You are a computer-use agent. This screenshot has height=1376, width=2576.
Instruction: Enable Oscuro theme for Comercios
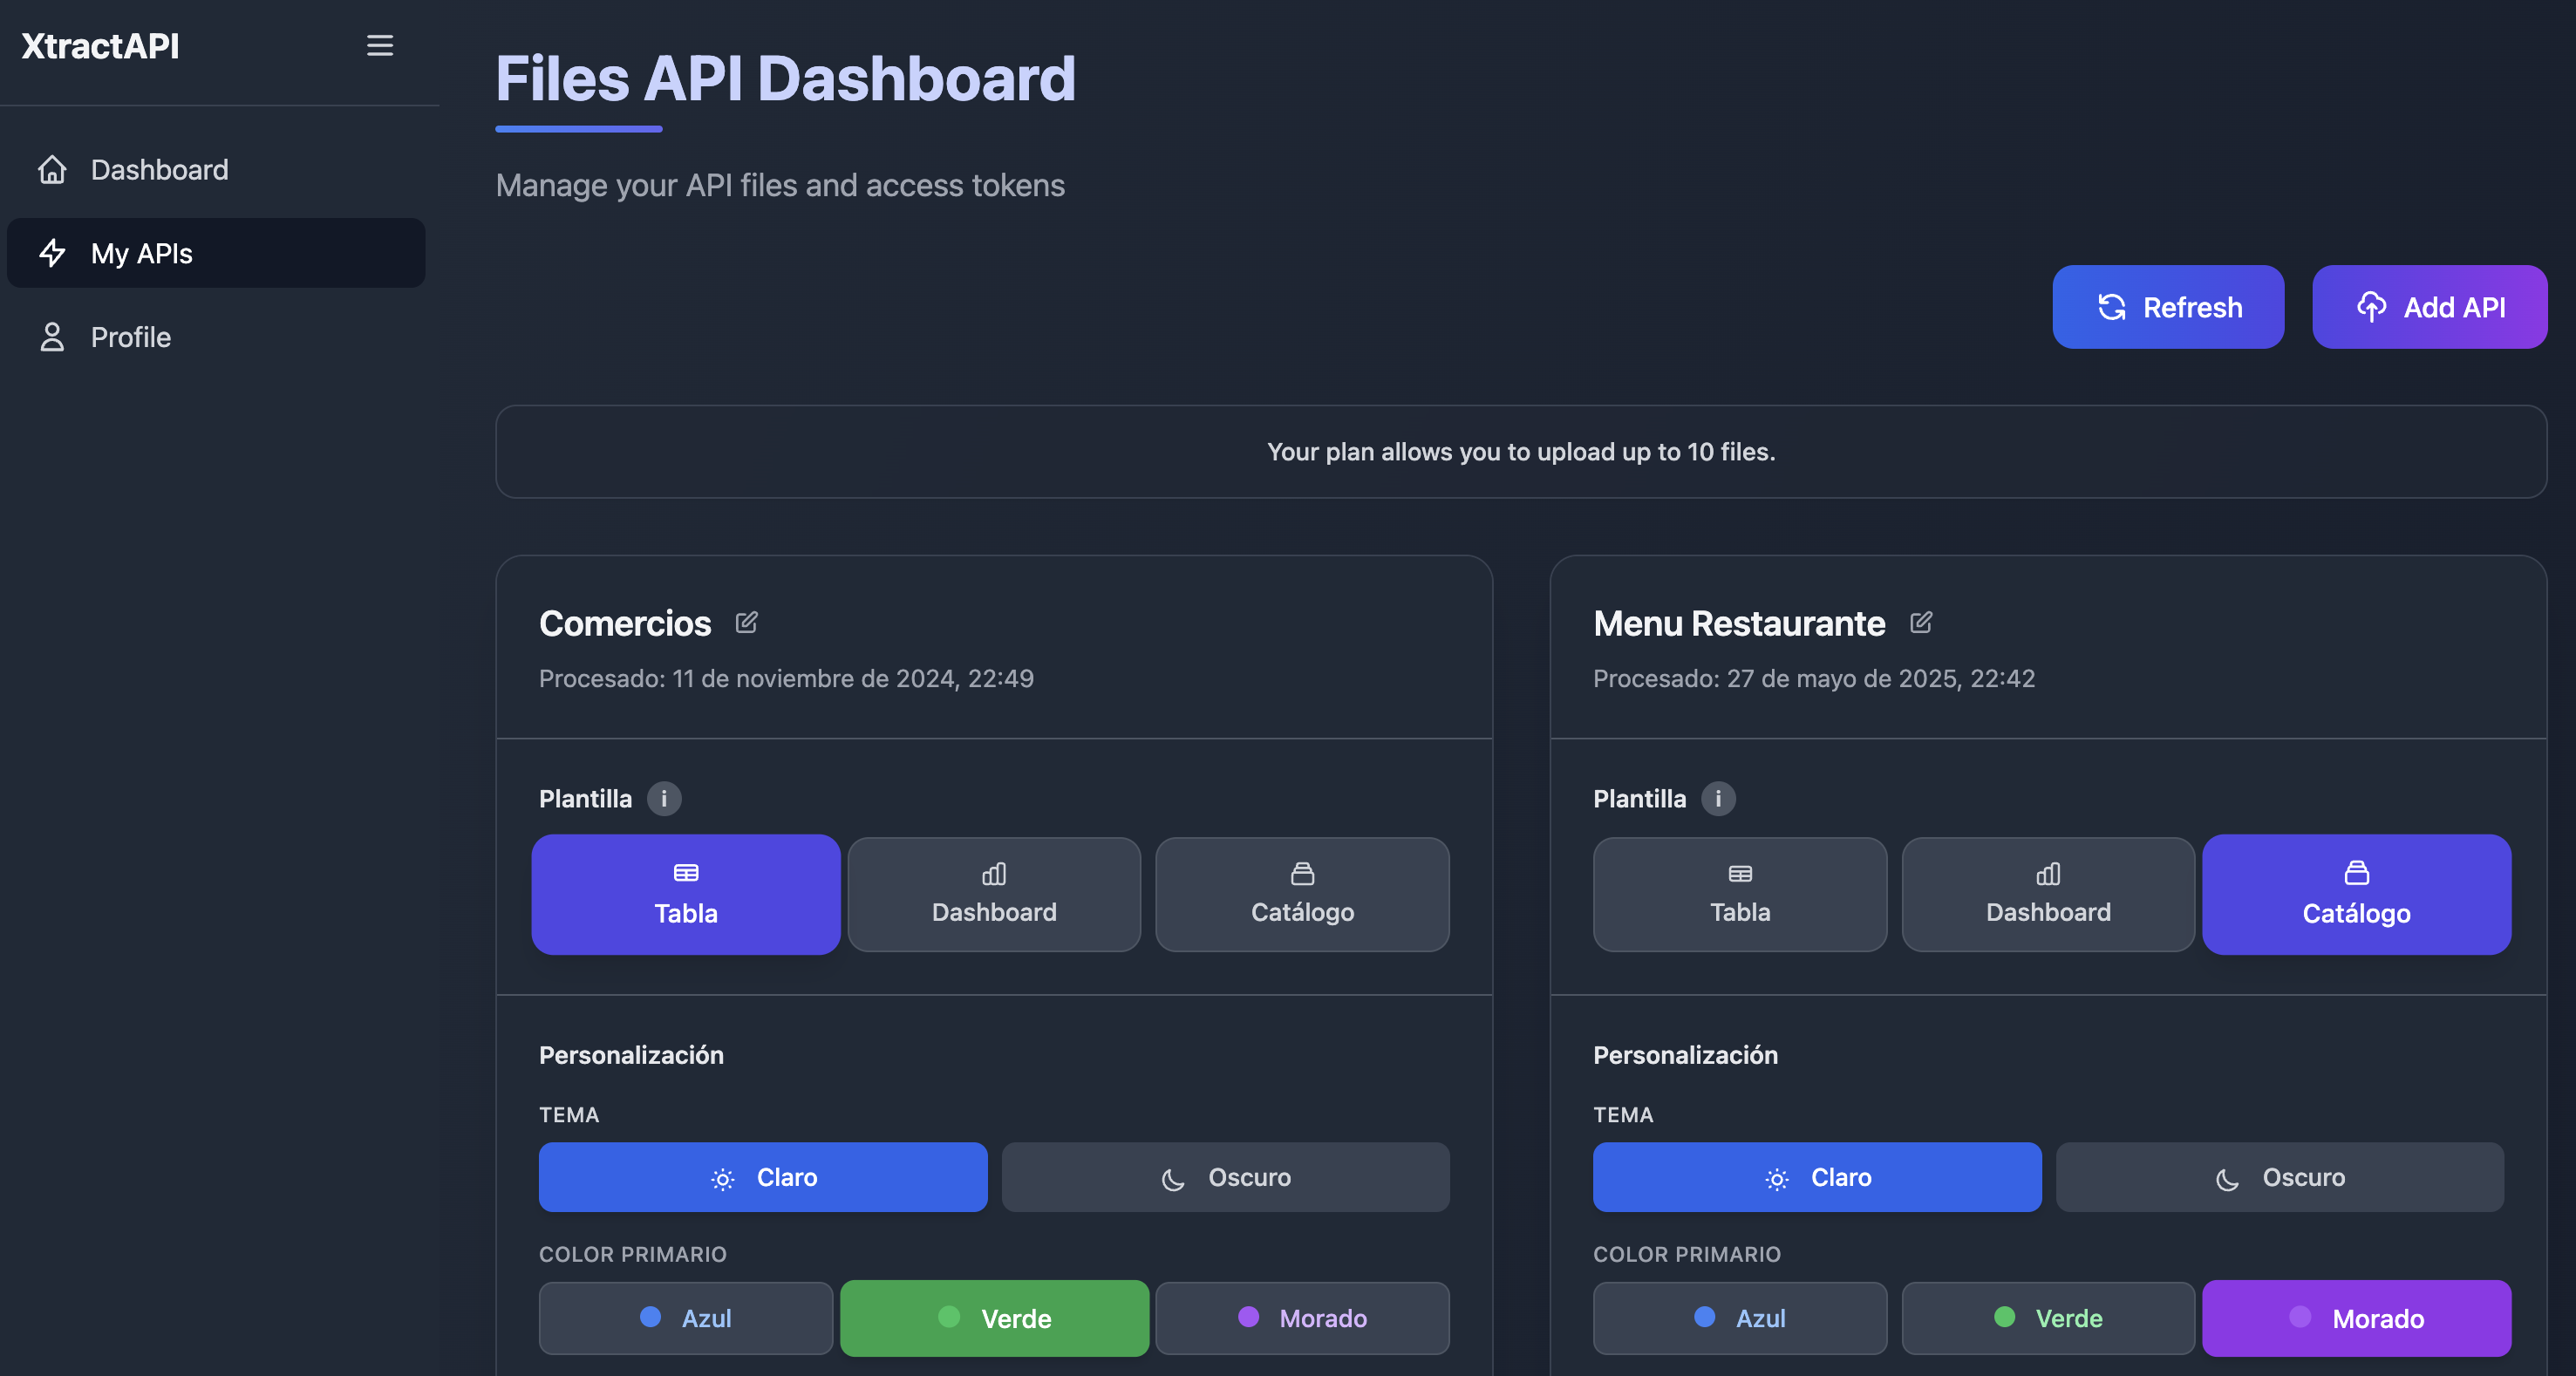(1225, 1177)
